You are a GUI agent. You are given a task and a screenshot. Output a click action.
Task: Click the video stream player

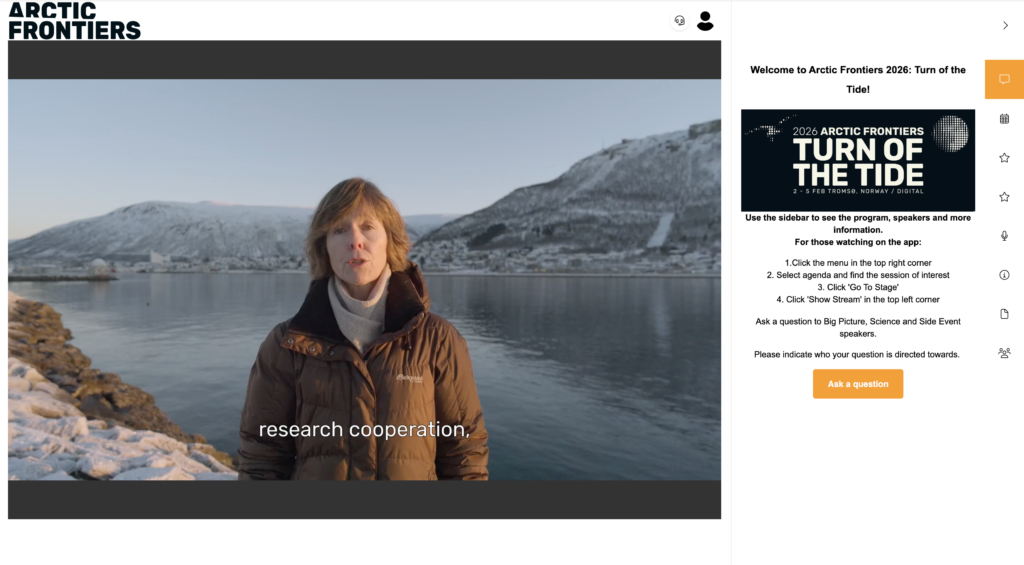coord(364,280)
